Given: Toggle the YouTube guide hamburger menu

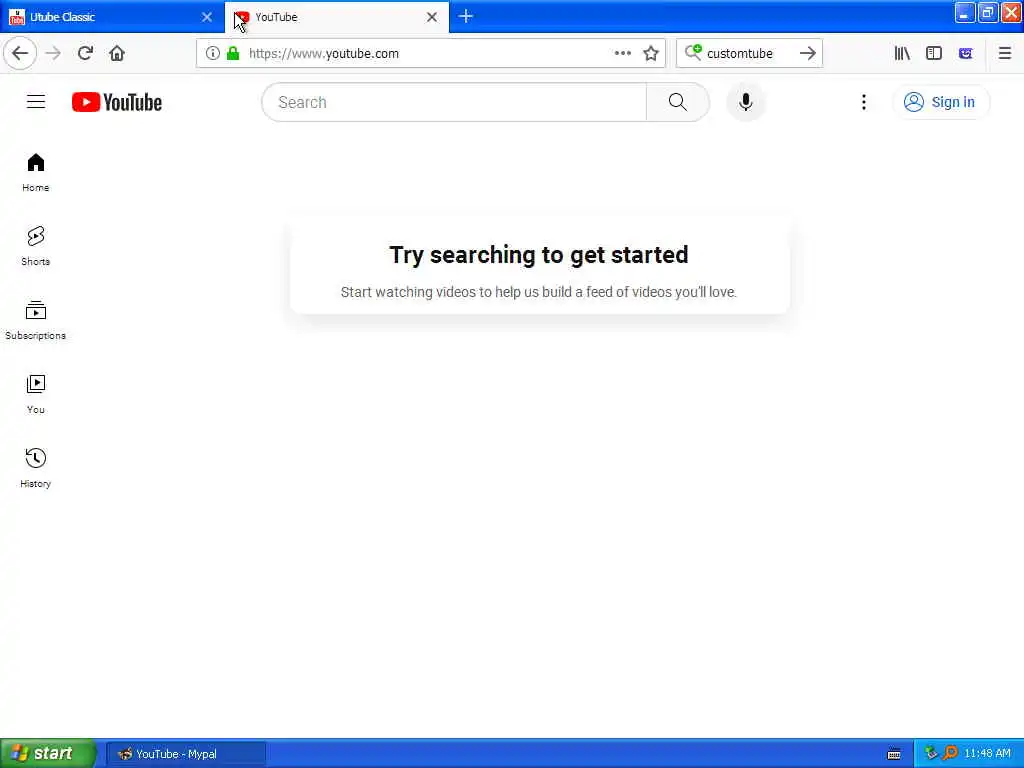Looking at the screenshot, I should (x=36, y=102).
